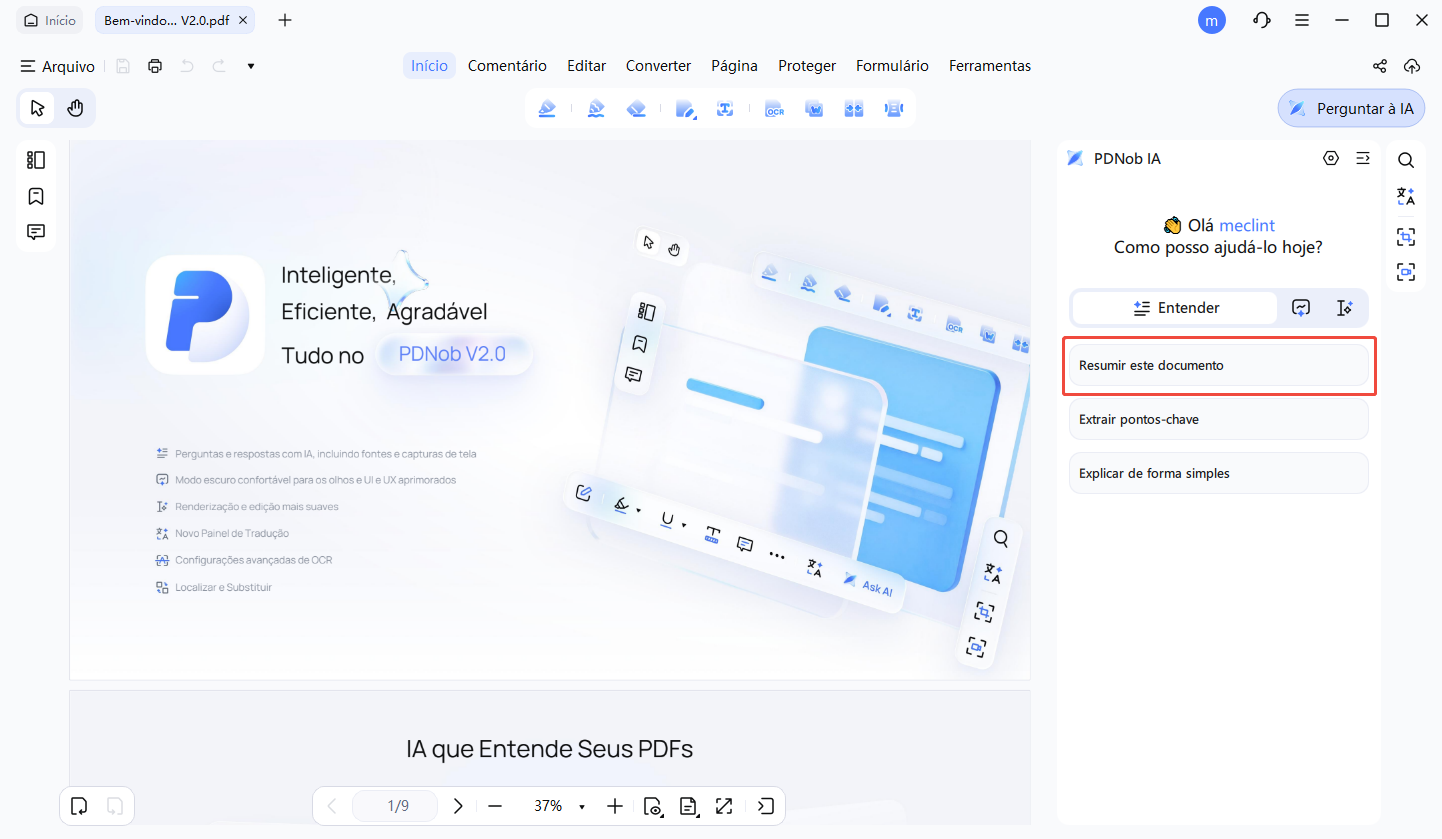
Task: Open the Arquivo file menu
Action: tap(58, 66)
